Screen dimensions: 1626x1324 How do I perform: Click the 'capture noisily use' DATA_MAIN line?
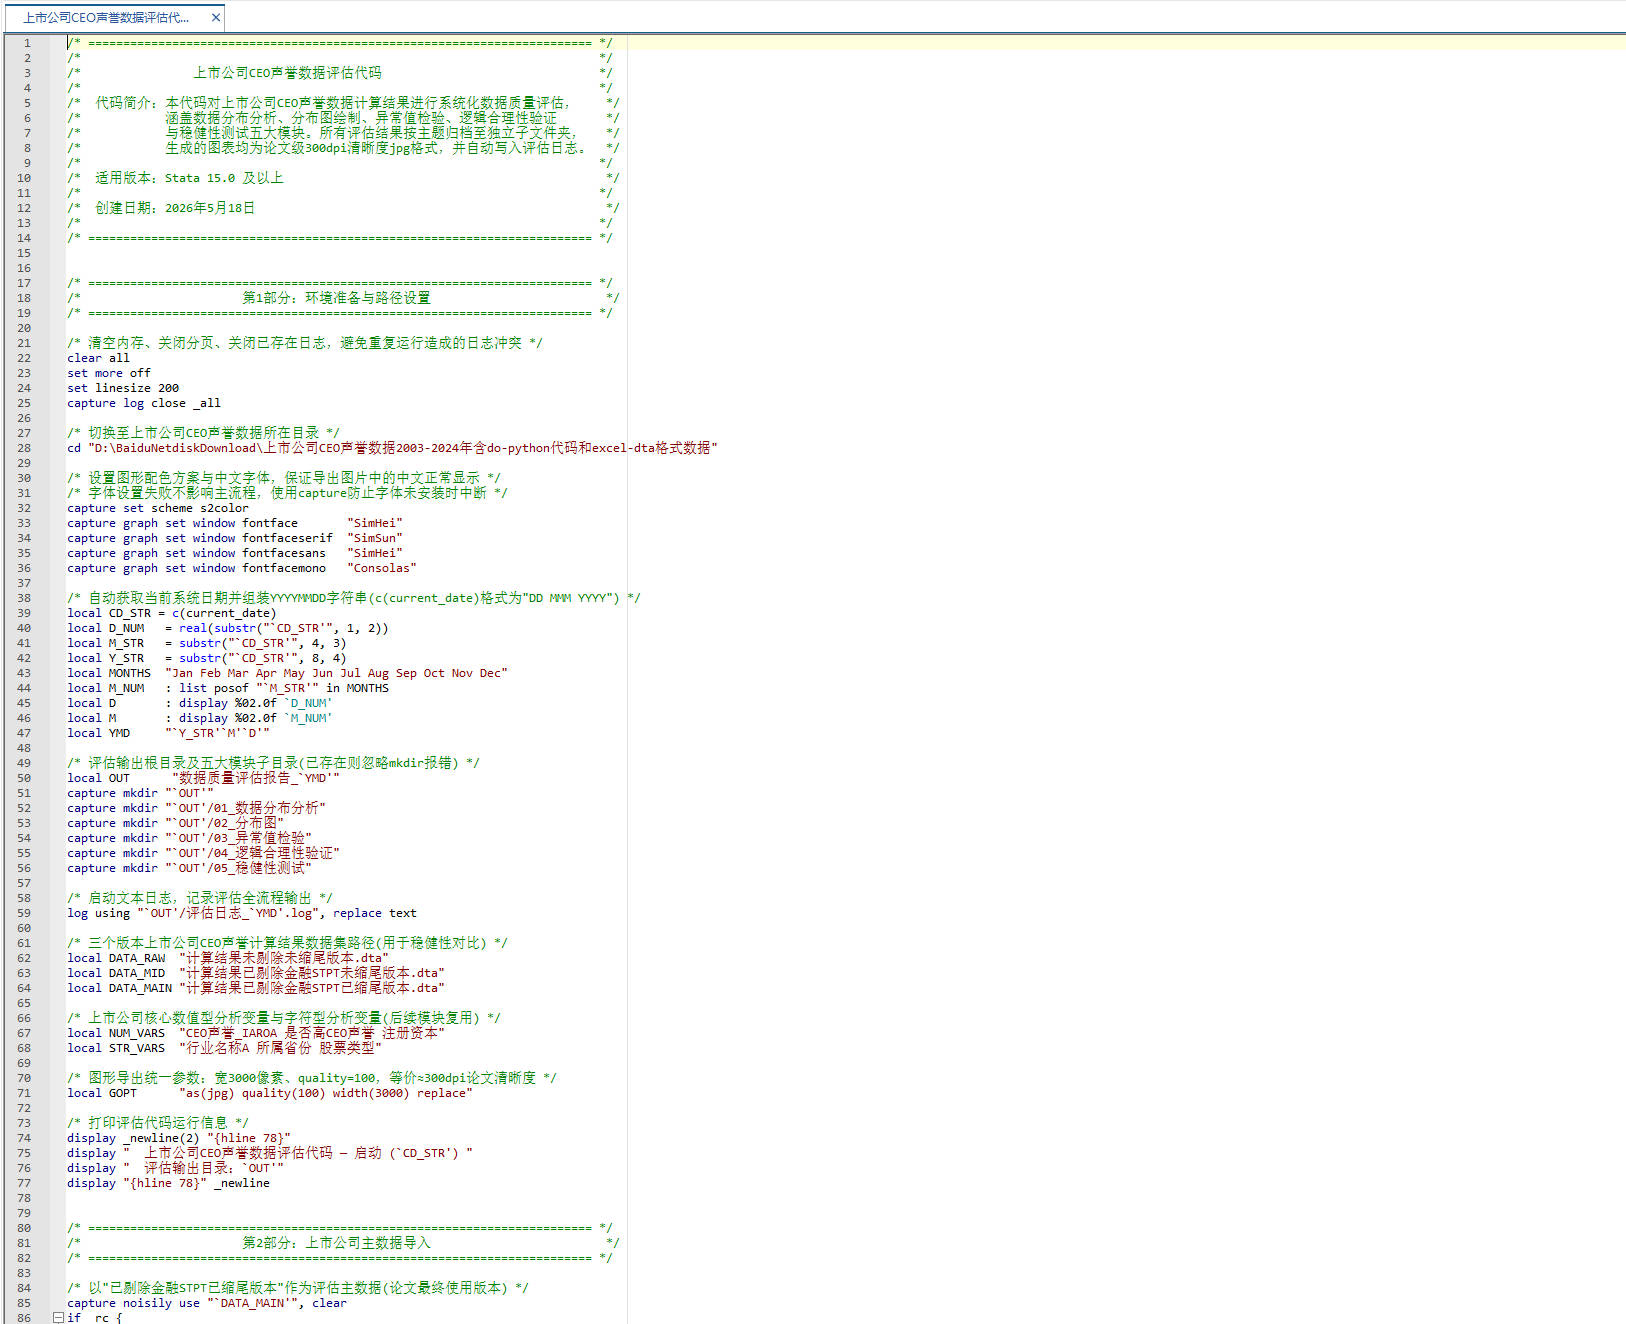click(x=207, y=1303)
